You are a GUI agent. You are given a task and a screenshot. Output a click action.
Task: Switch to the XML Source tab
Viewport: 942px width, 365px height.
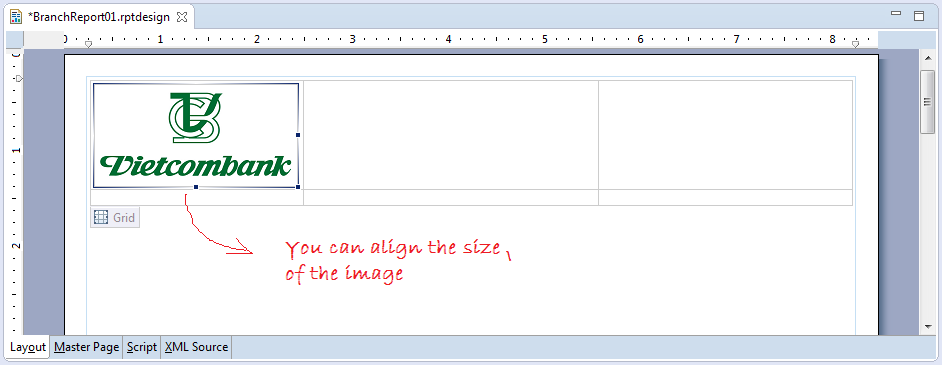click(x=196, y=347)
